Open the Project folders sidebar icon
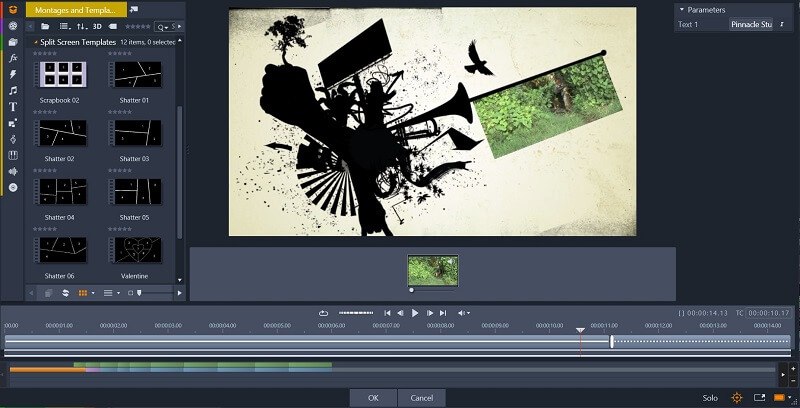The image size is (800, 408). (13, 42)
